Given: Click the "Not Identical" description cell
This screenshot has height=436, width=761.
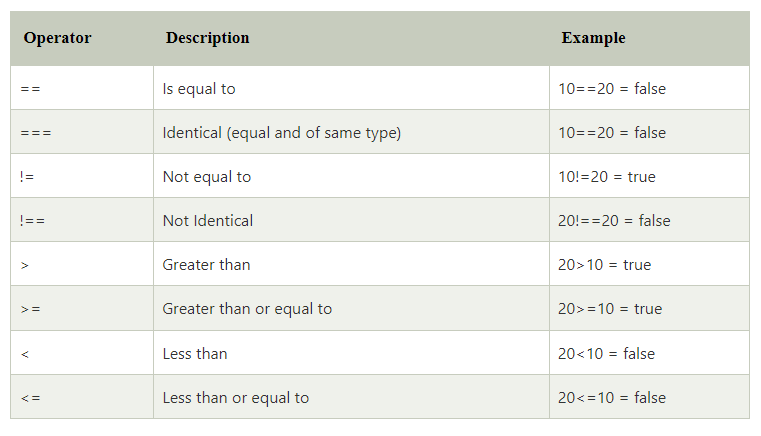Looking at the screenshot, I should coord(208,221).
